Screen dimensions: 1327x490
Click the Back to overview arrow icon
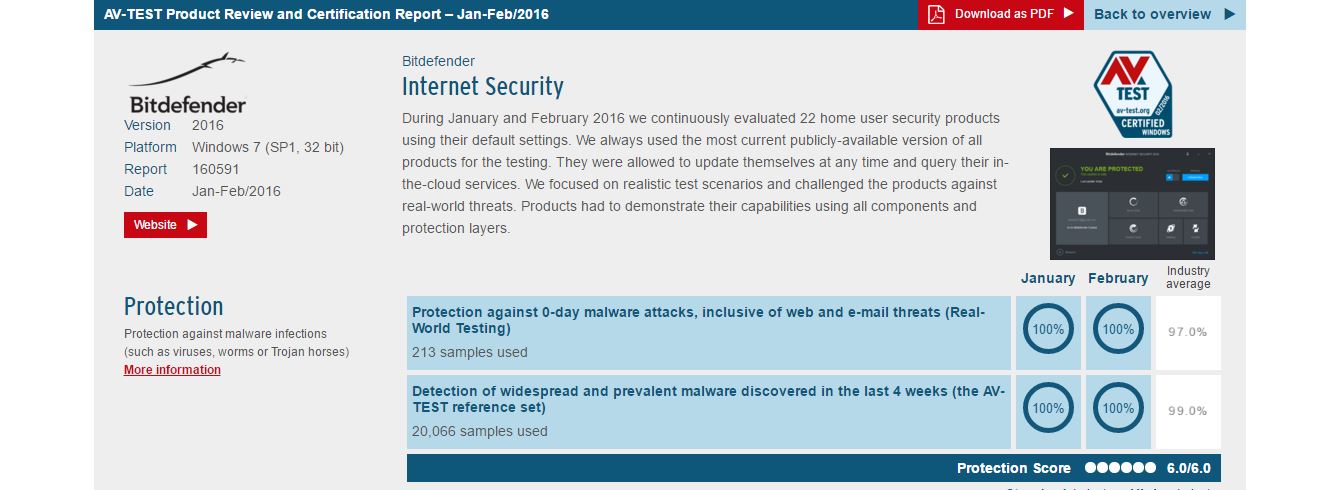(1229, 14)
